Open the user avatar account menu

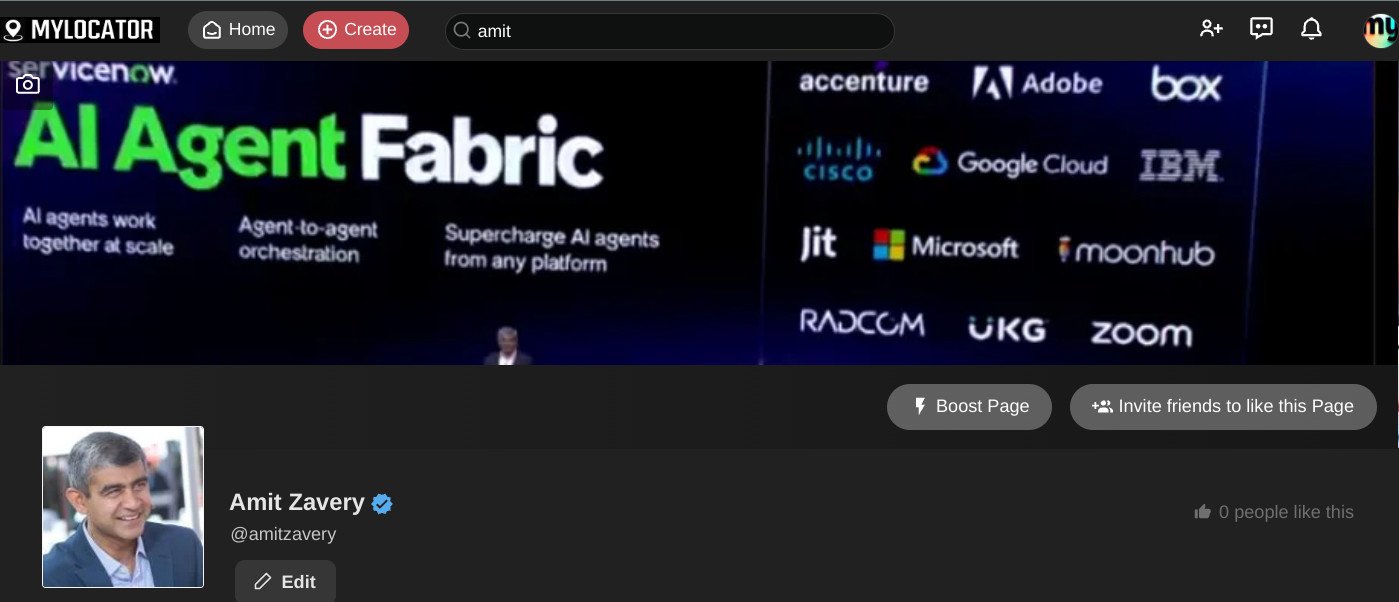tap(1380, 30)
